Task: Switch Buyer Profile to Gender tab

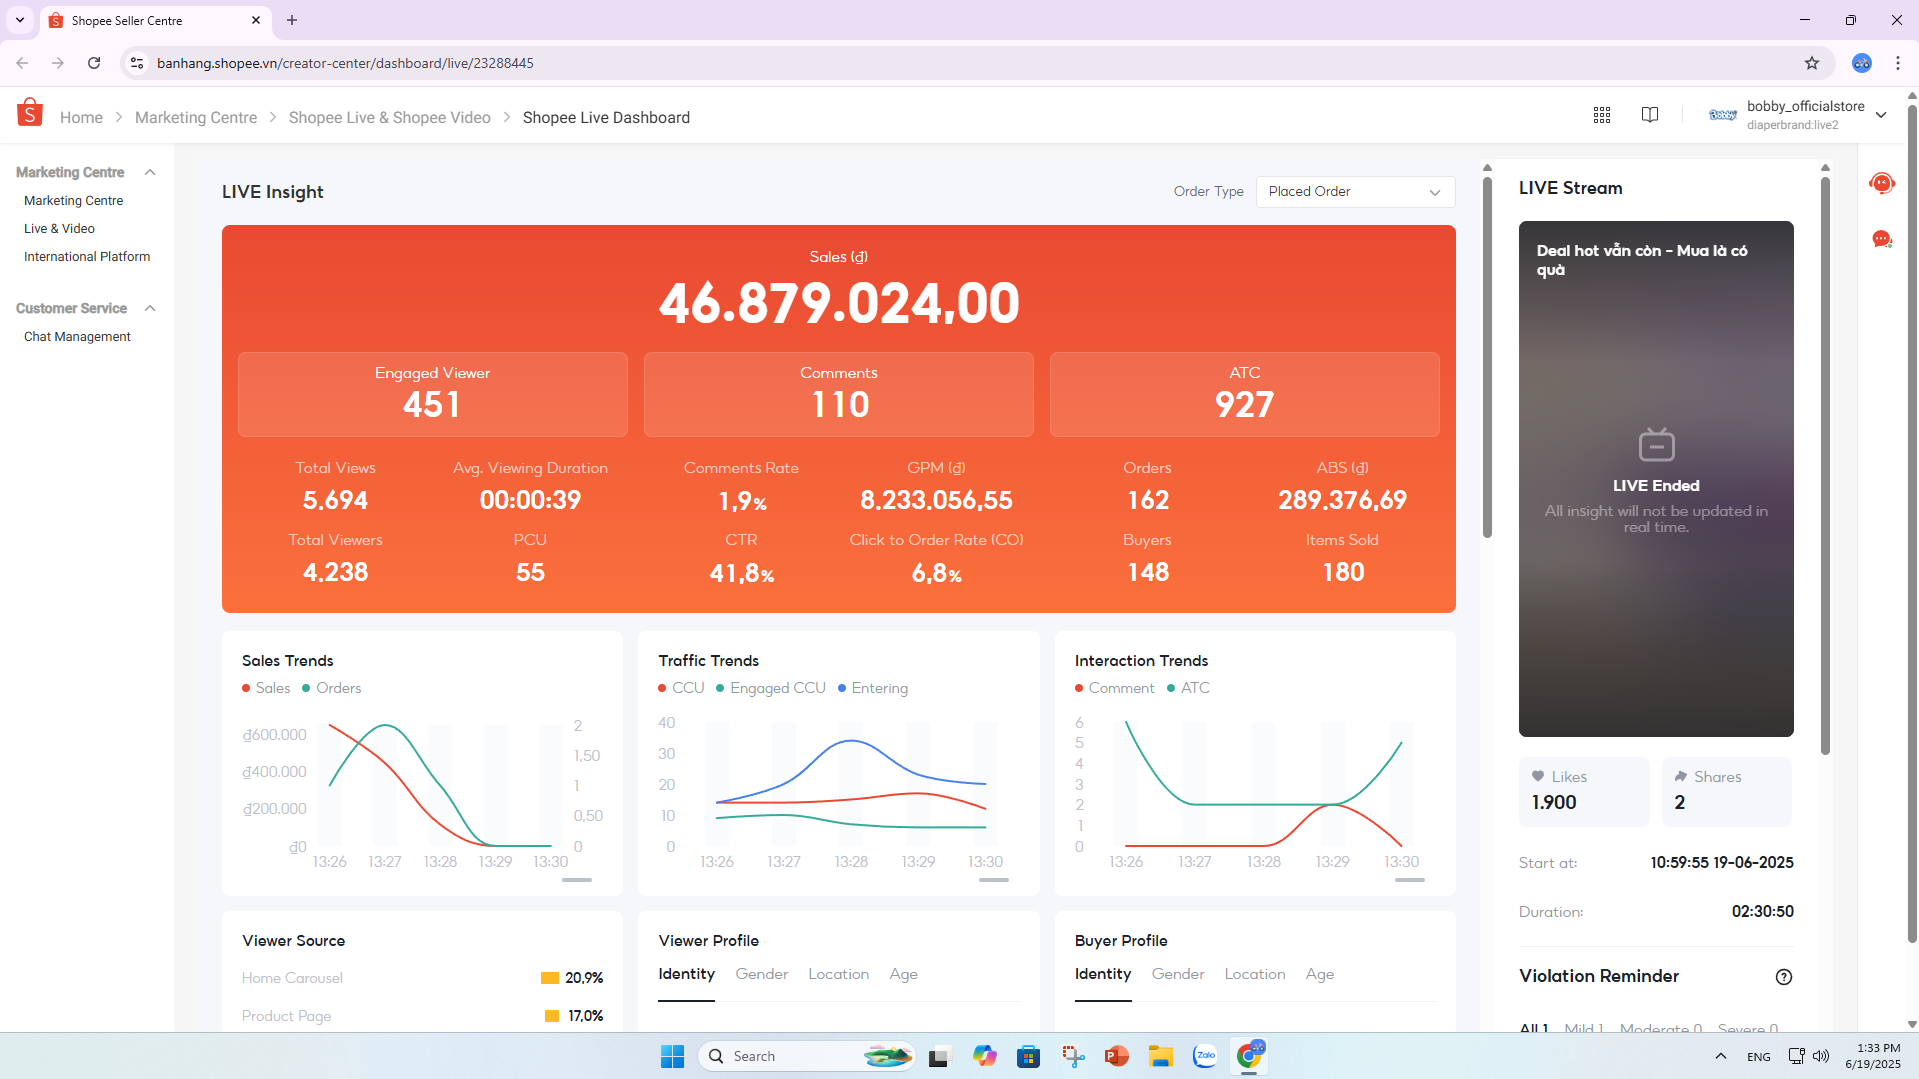Action: point(1178,974)
